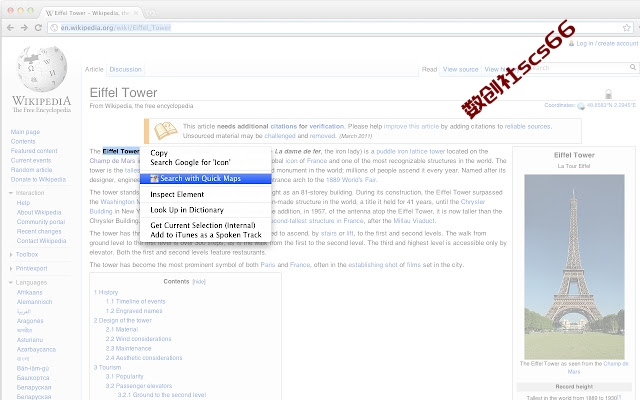This screenshot has width=640, height=400.
Task: Select the Afrikaans language link
Action: 29,292
